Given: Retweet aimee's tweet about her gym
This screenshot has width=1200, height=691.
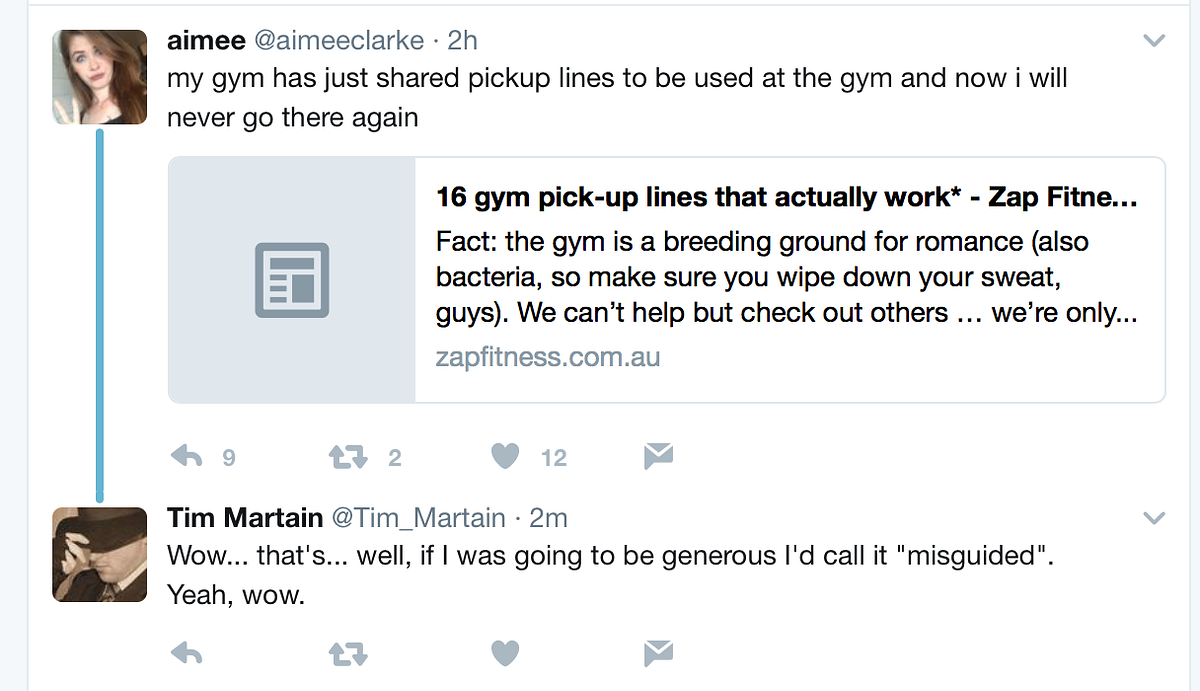Looking at the screenshot, I should pos(348,457).
